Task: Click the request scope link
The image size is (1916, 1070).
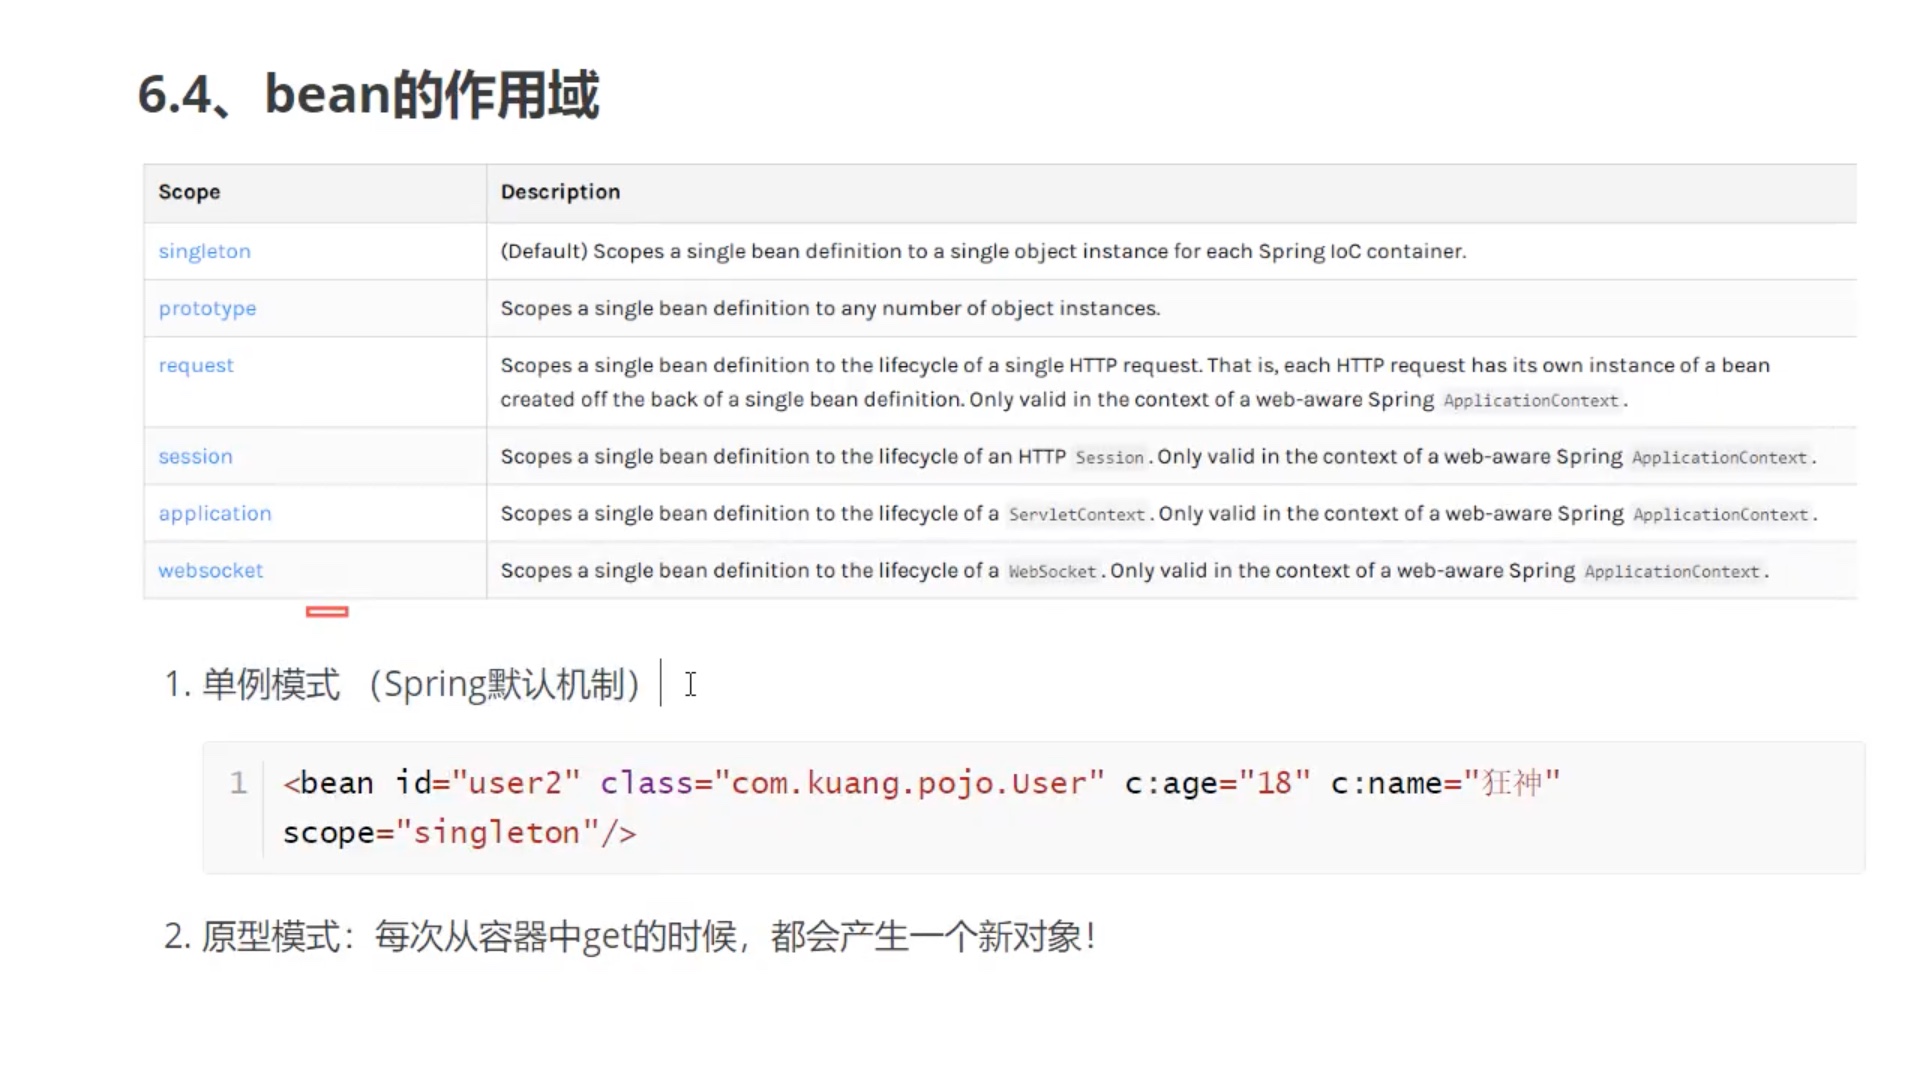Action: [x=195, y=365]
